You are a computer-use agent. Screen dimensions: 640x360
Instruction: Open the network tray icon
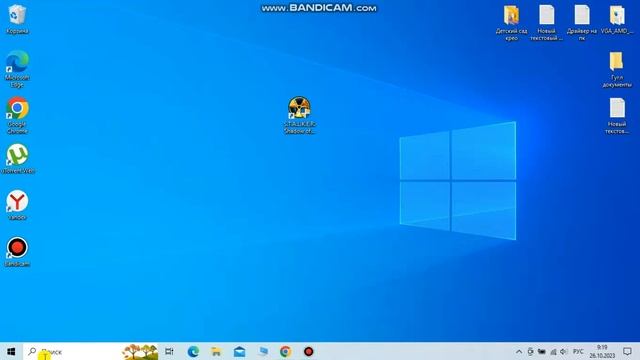click(553, 351)
